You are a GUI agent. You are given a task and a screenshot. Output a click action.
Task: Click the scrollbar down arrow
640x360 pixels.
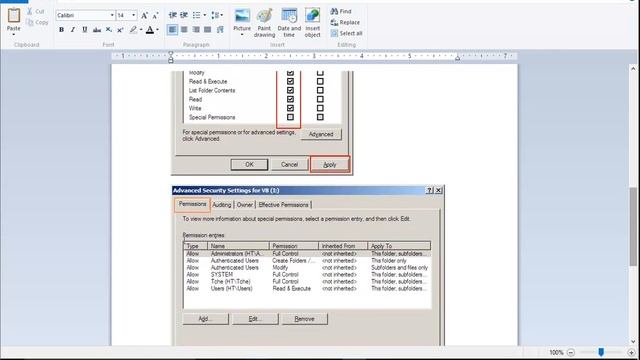pyautogui.click(x=633, y=342)
